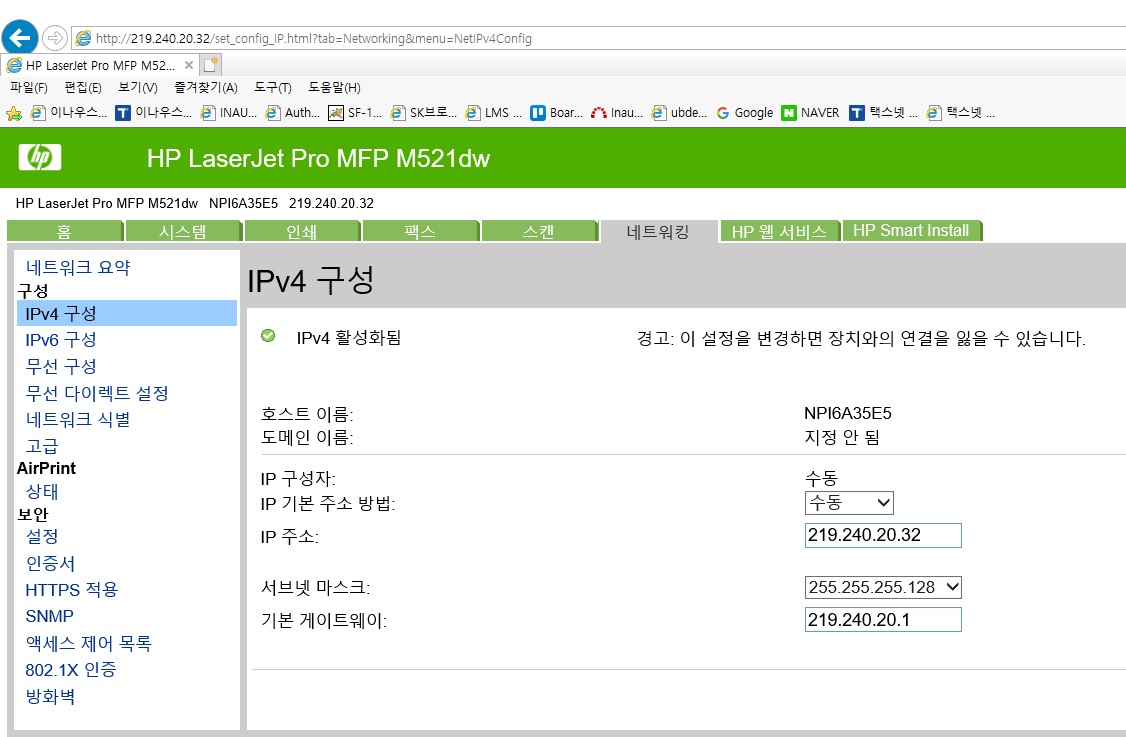Open the 인증서 link

tap(50, 563)
